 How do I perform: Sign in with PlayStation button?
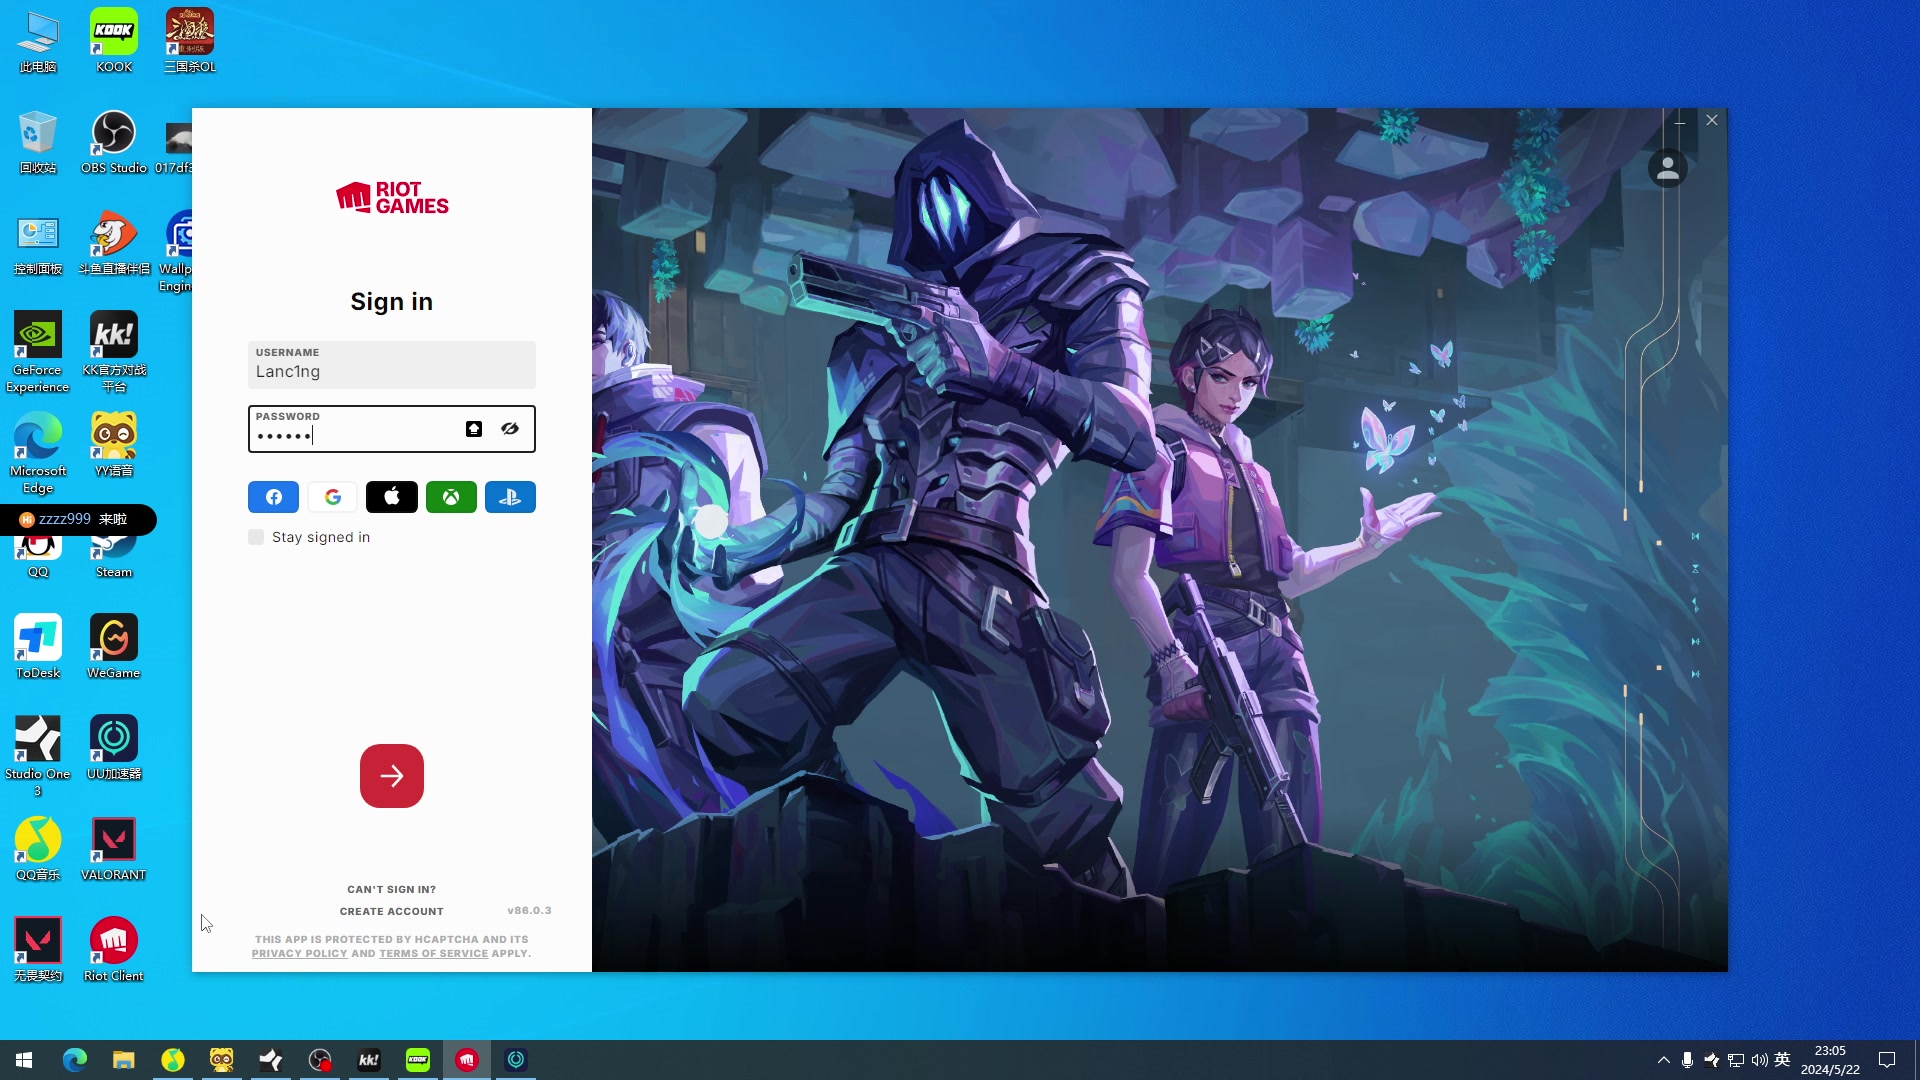(x=510, y=497)
